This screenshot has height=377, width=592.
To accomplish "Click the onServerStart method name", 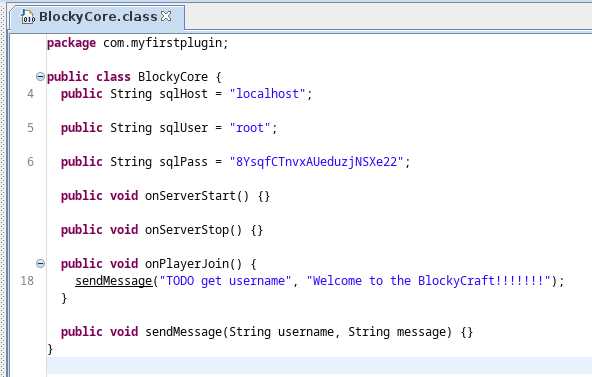I will coord(190,196).
